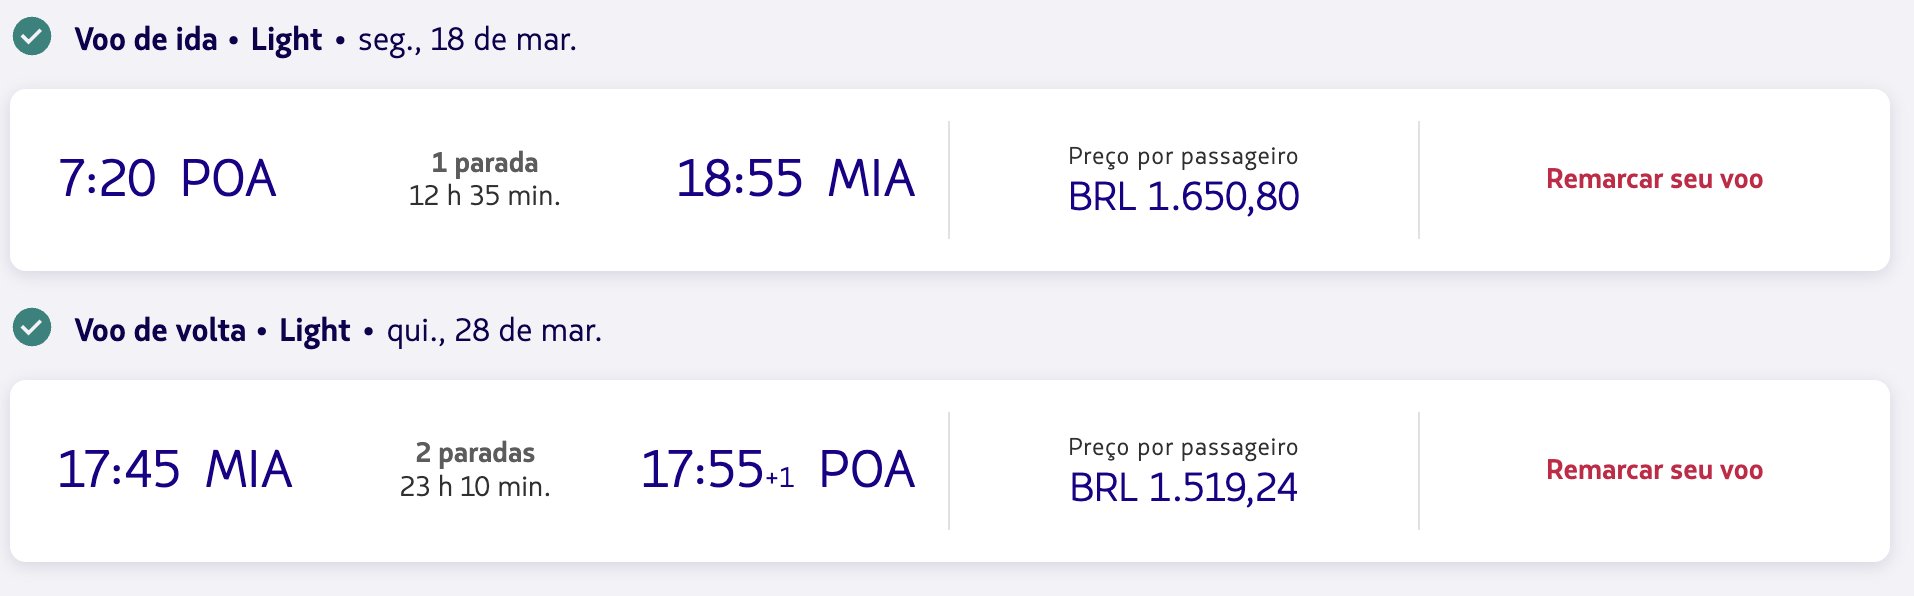Click the 18:55 MIA arrival time

pos(795,179)
